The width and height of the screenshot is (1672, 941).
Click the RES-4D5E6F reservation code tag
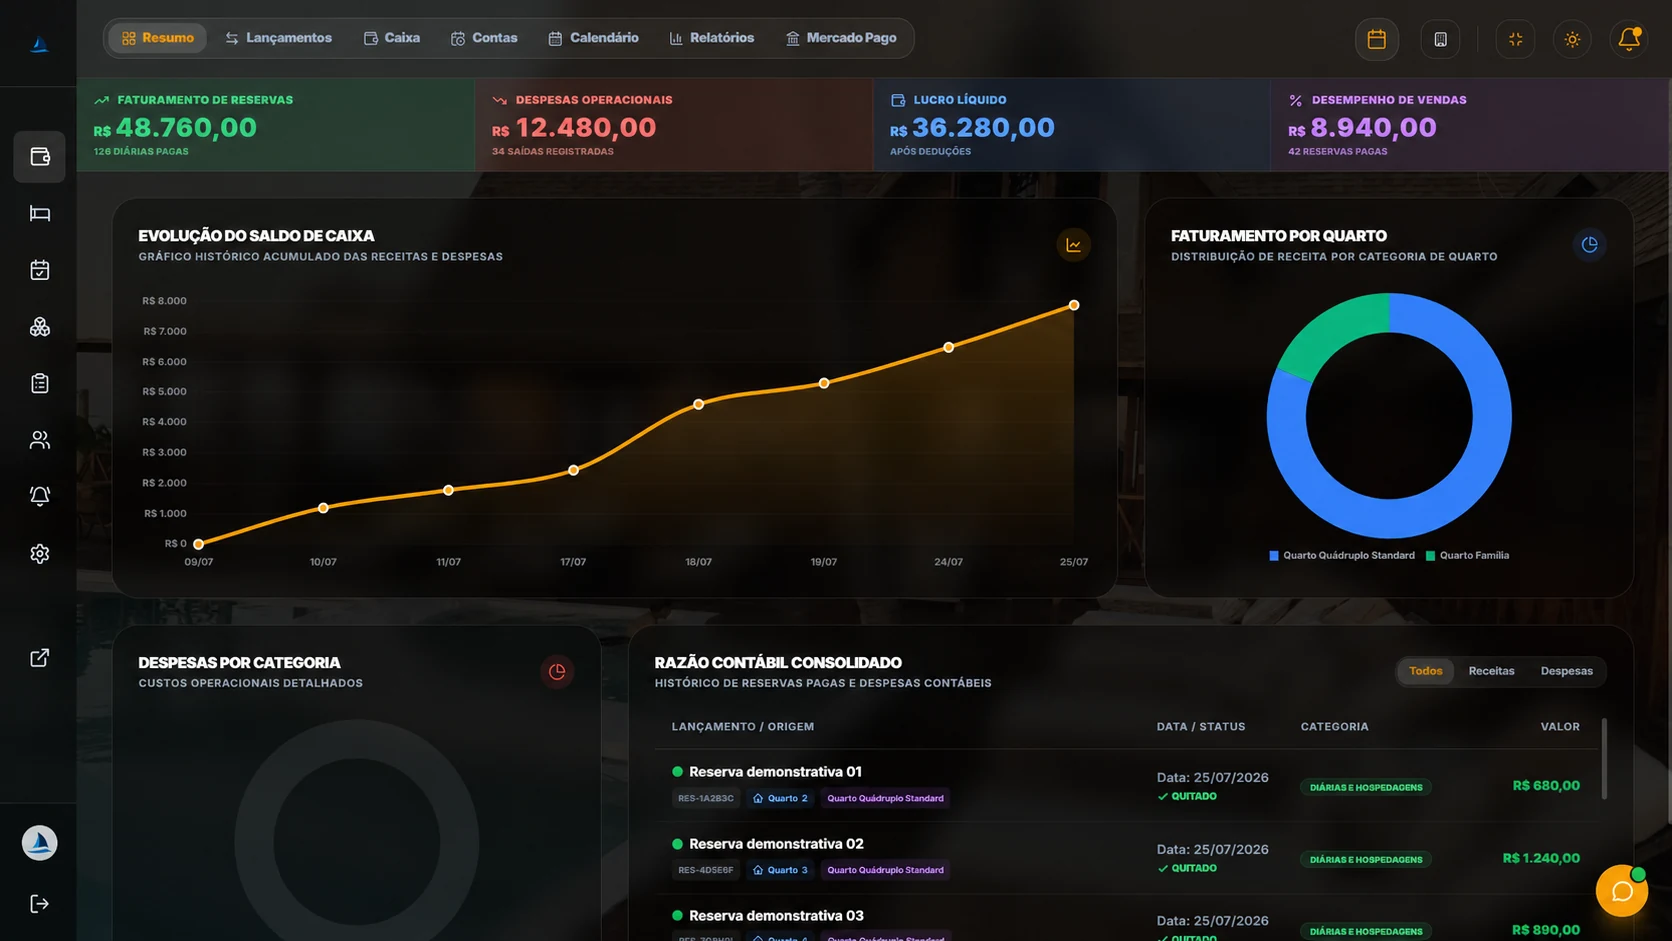pos(706,870)
